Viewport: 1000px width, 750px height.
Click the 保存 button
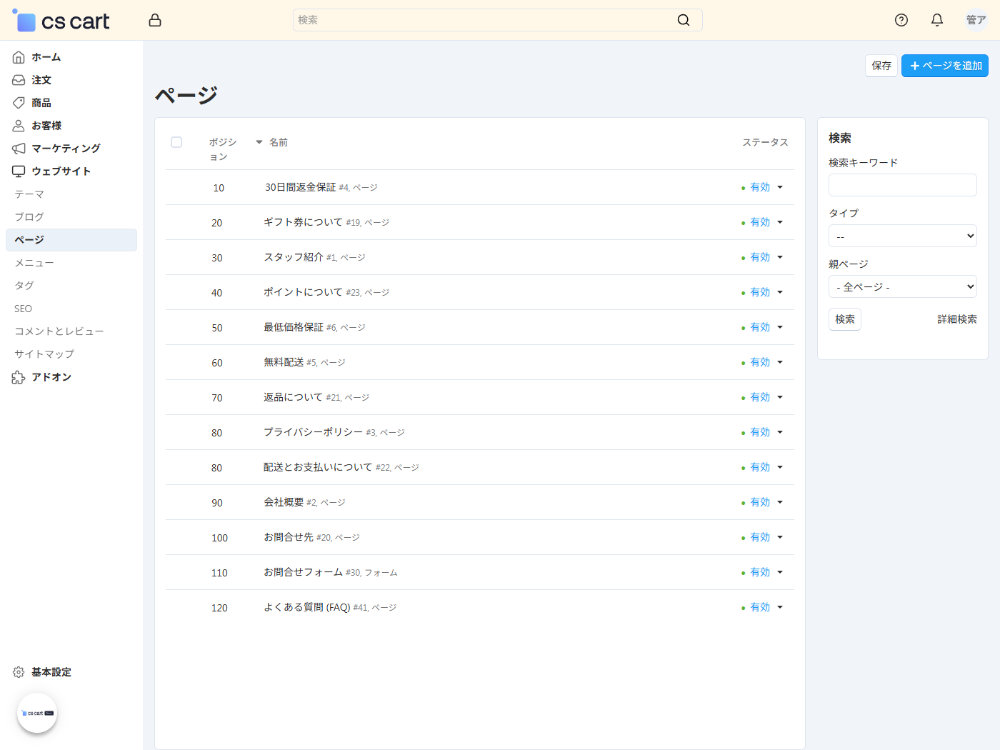click(881, 65)
